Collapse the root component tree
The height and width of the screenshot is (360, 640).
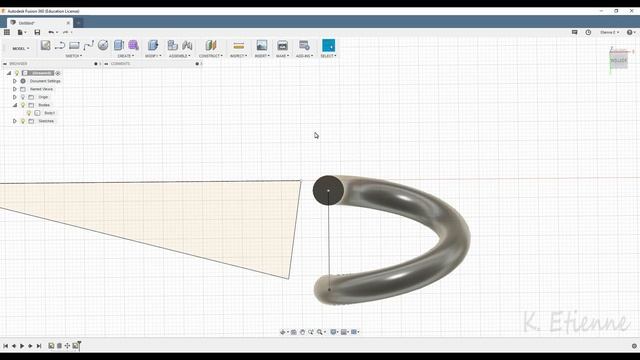tap(9, 73)
